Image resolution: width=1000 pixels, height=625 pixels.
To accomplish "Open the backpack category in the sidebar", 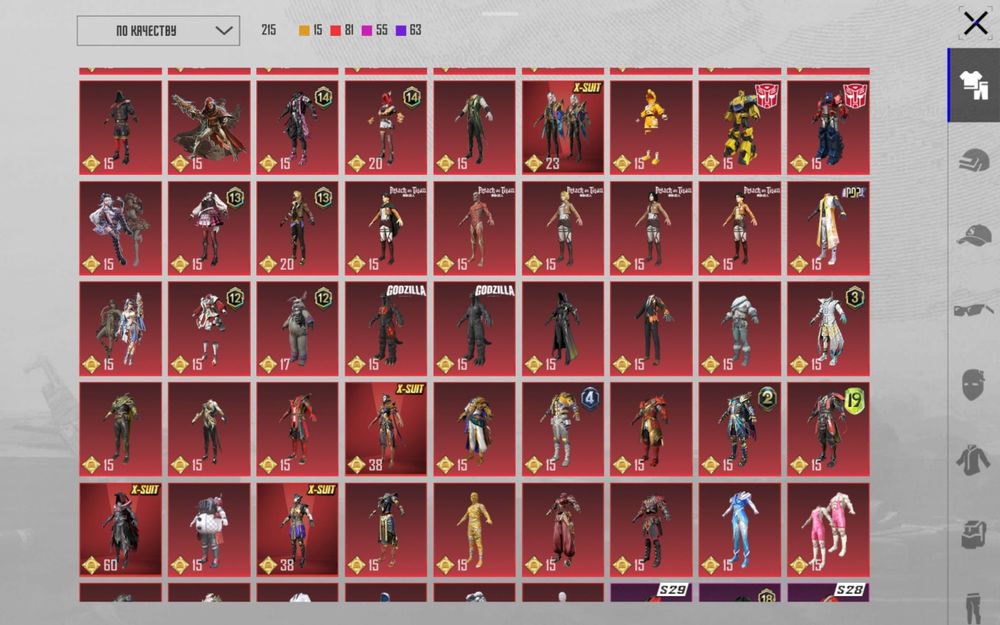I will click(x=974, y=534).
